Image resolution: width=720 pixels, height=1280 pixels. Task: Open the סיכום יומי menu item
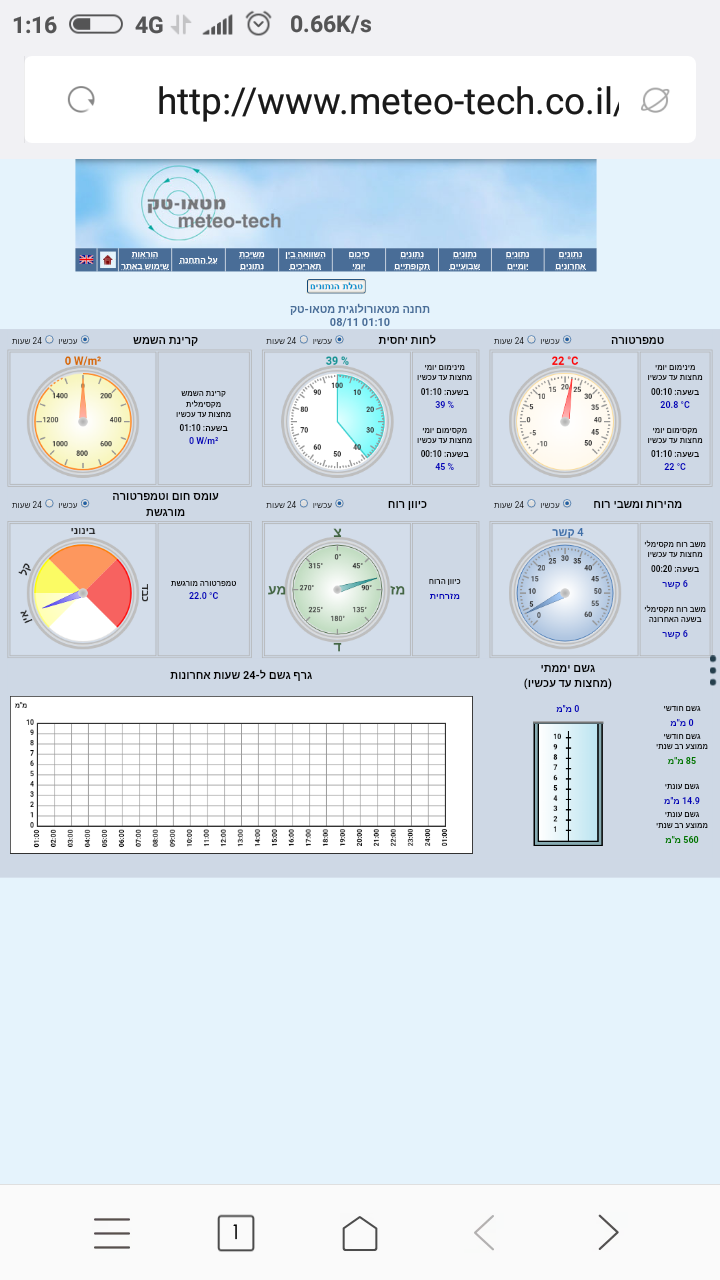coord(357,260)
